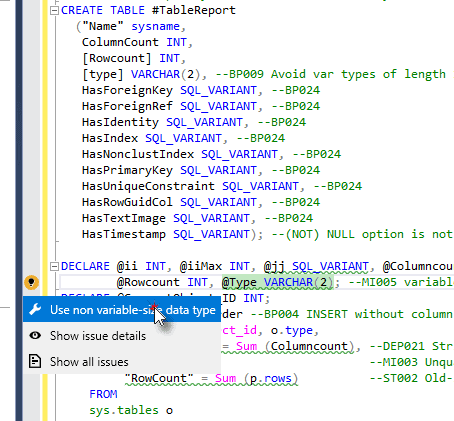Click on HasIdentity column name

(120, 122)
